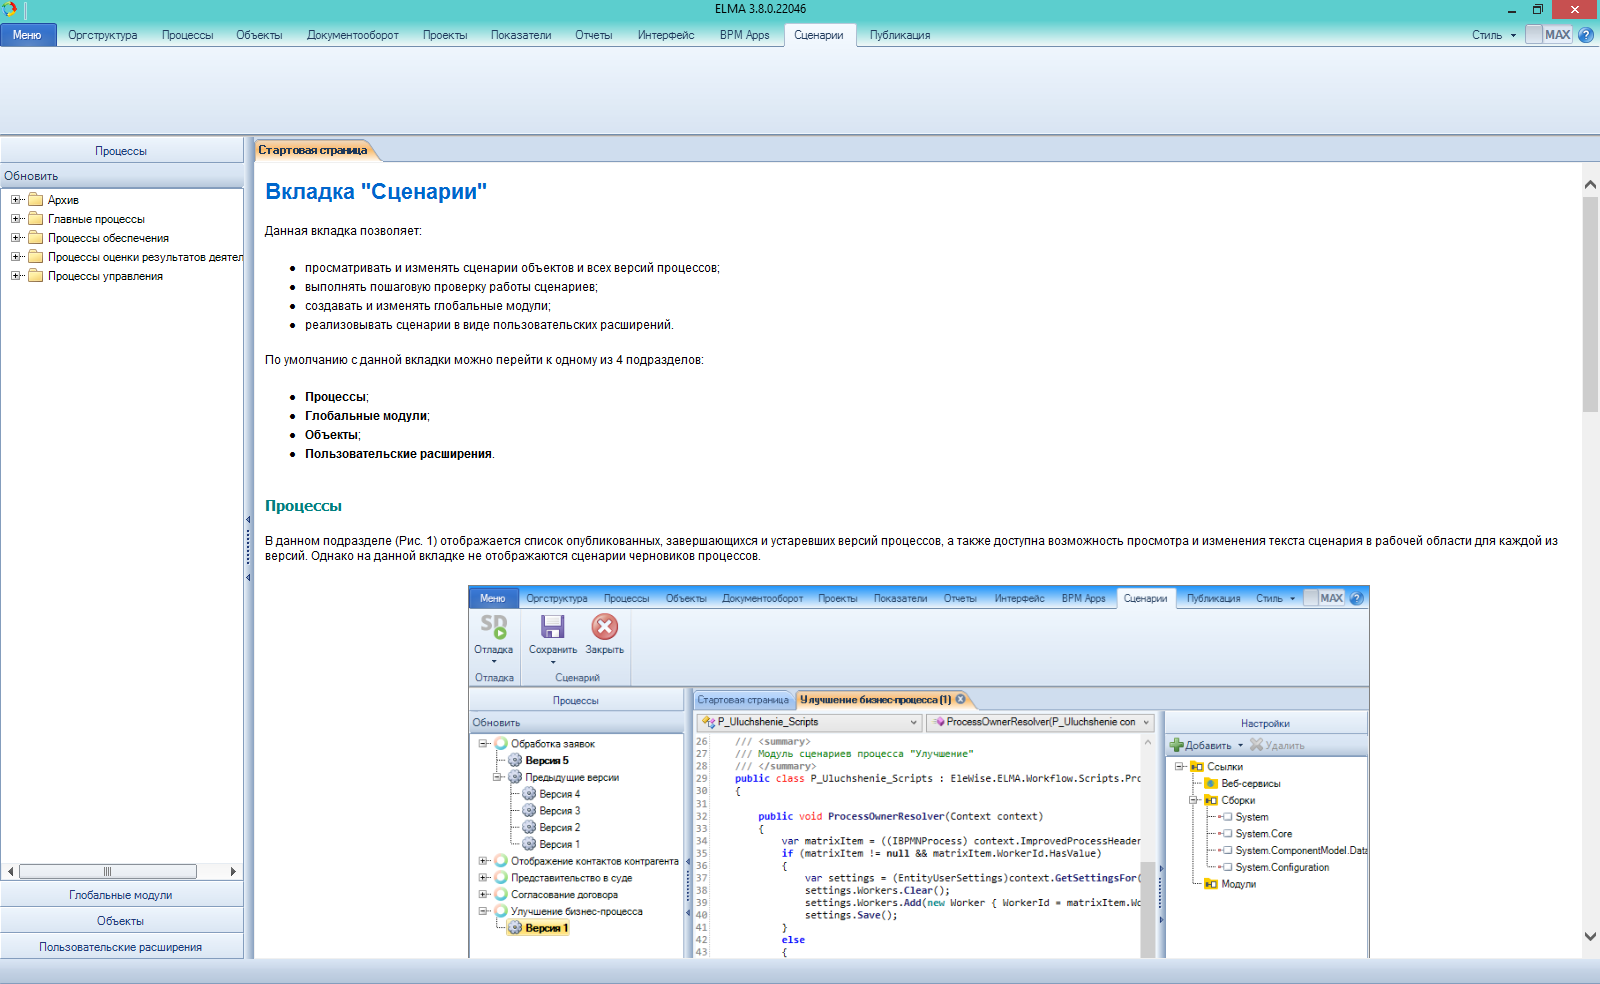Open the help question mark icon
Viewport: 1600px width, 984px height.
coord(1586,35)
